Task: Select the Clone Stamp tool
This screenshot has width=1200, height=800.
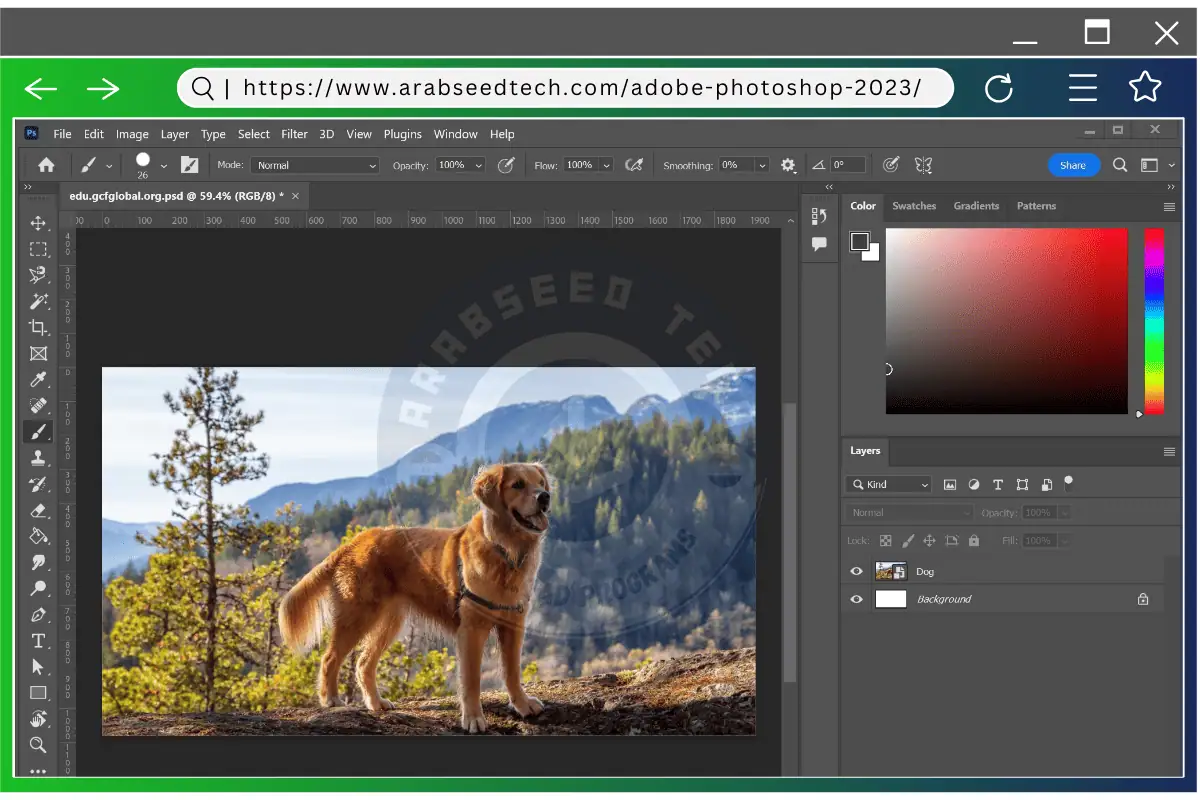Action: (38, 457)
